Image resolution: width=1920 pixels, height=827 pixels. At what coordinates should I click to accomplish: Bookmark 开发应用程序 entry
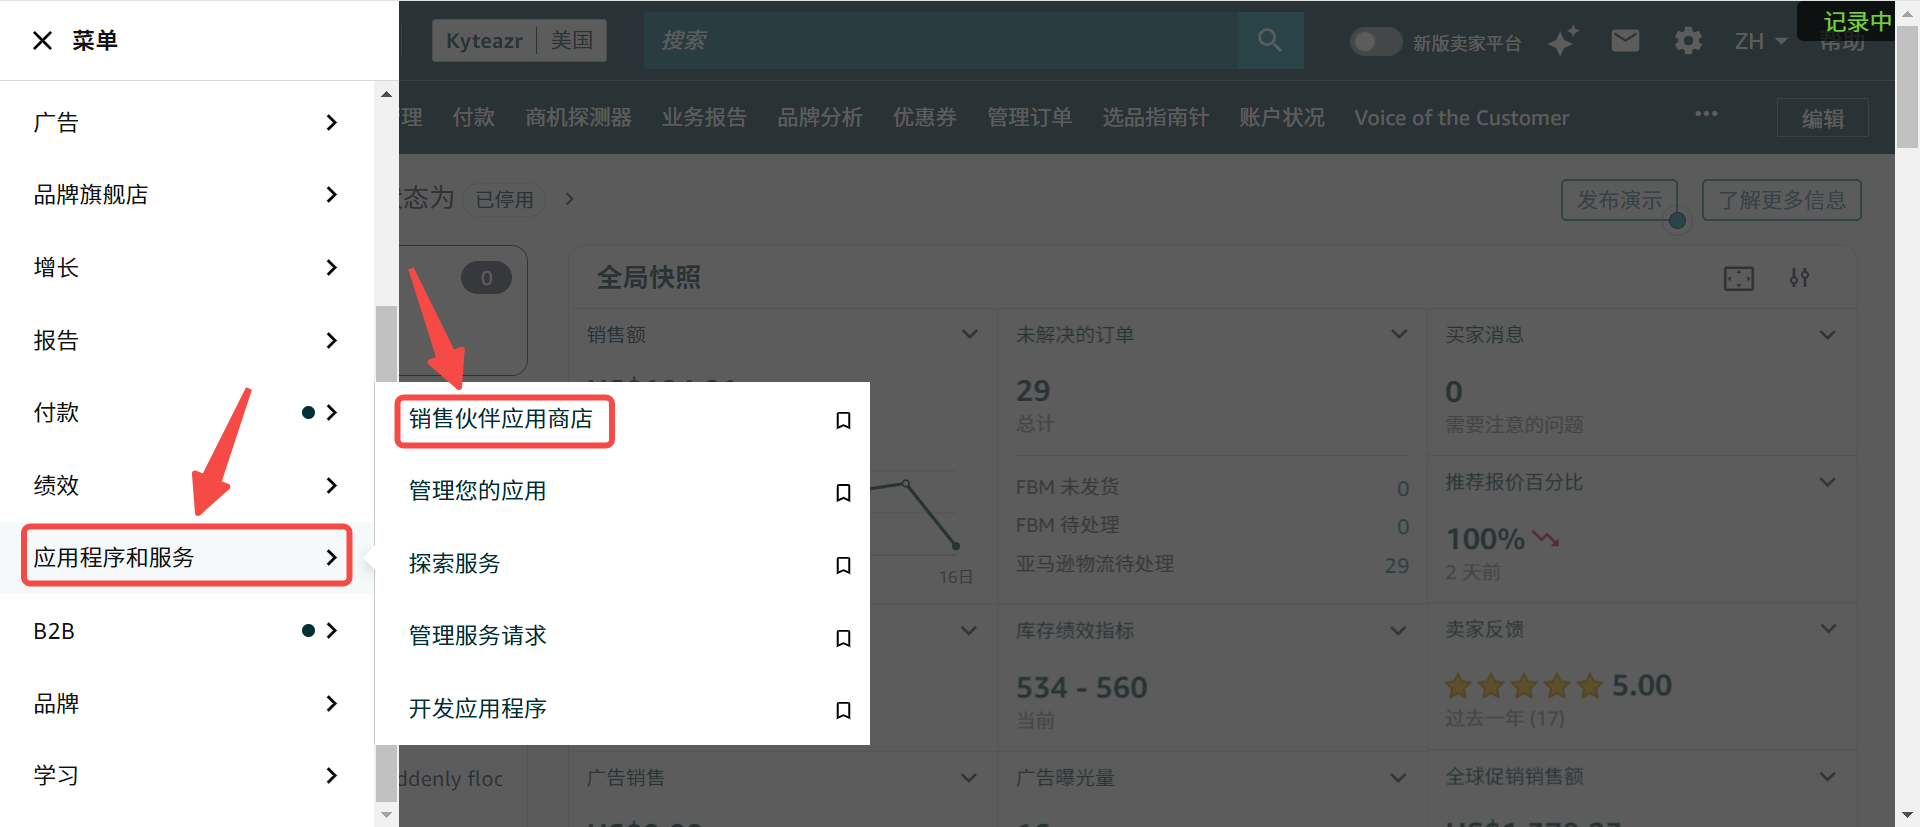tap(843, 710)
